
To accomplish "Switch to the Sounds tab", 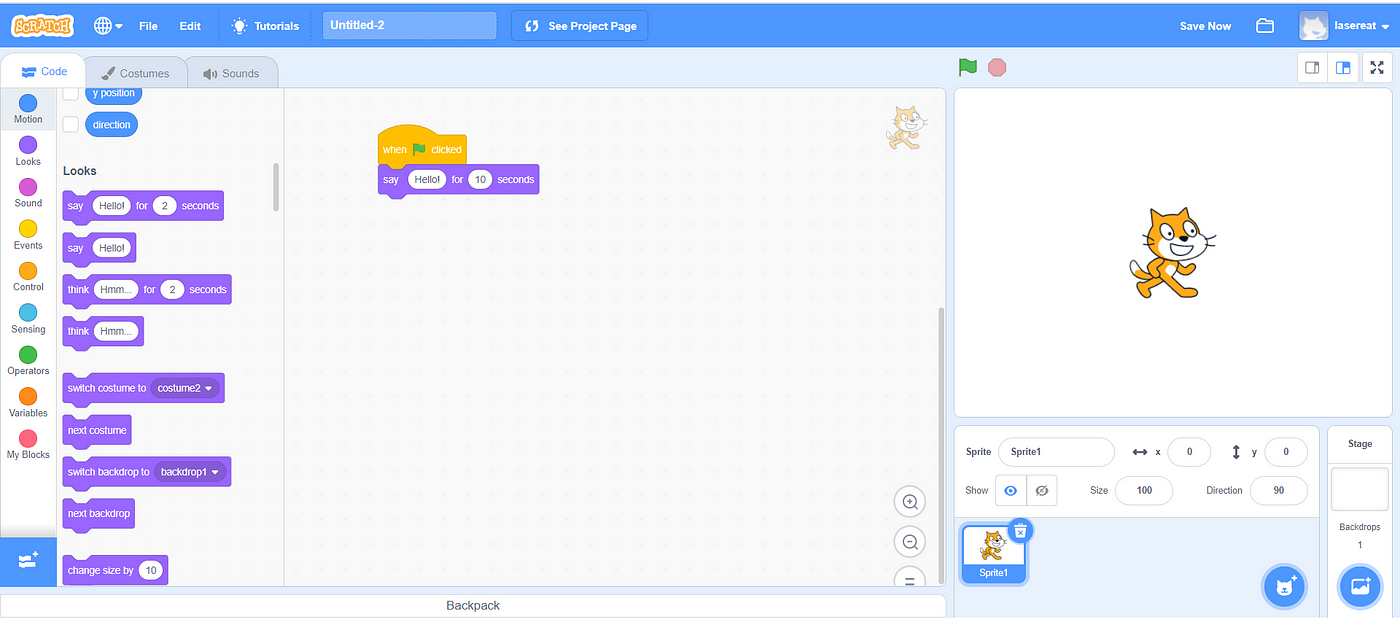I will [x=231, y=73].
